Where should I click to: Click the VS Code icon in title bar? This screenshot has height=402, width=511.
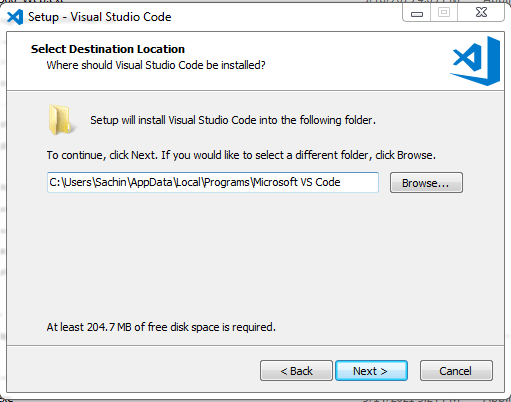(x=15, y=17)
